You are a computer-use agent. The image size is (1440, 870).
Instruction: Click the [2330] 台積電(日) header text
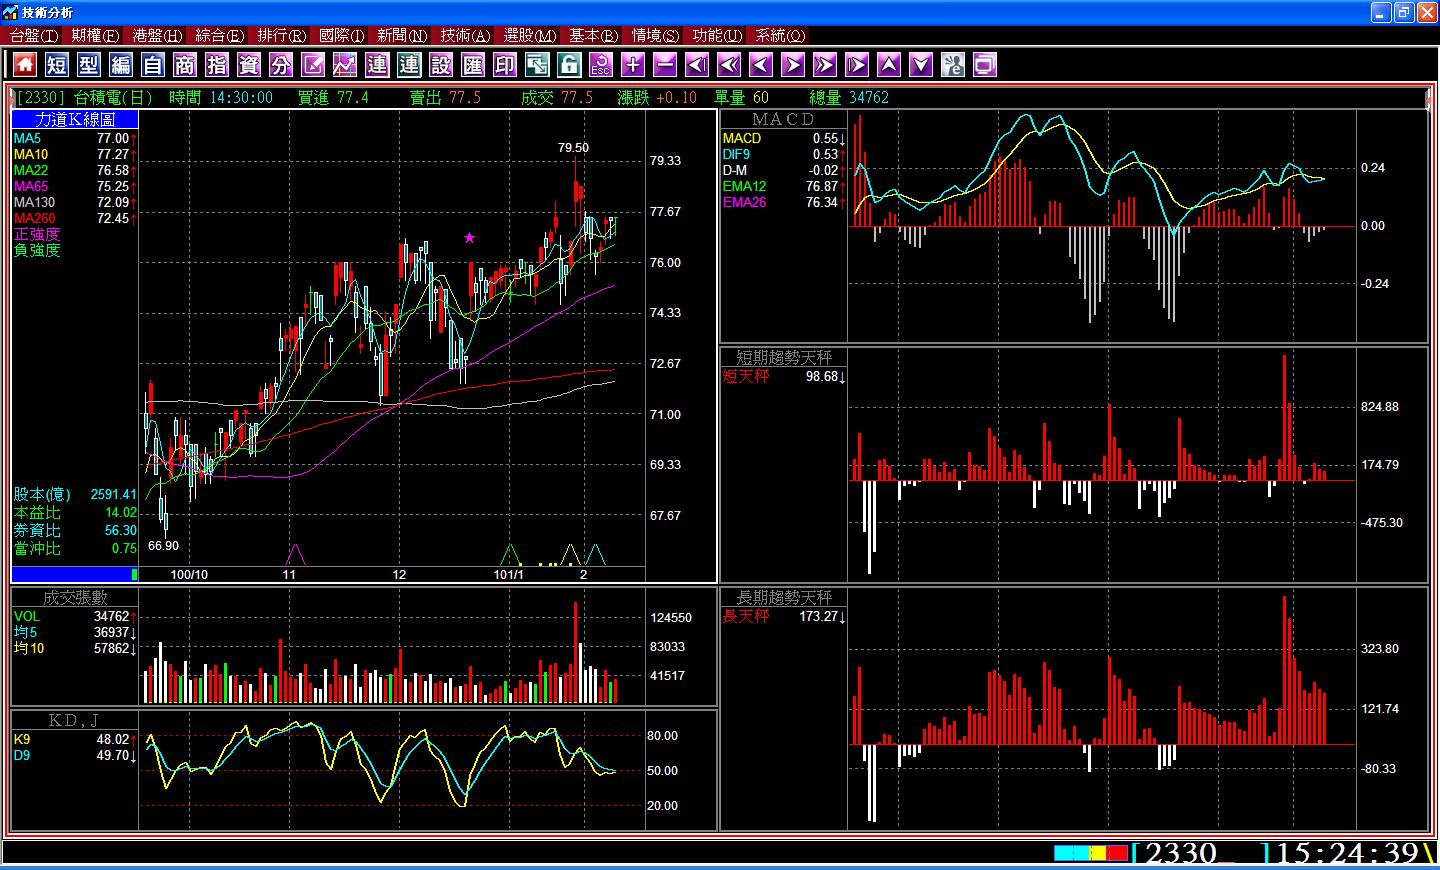tap(86, 97)
